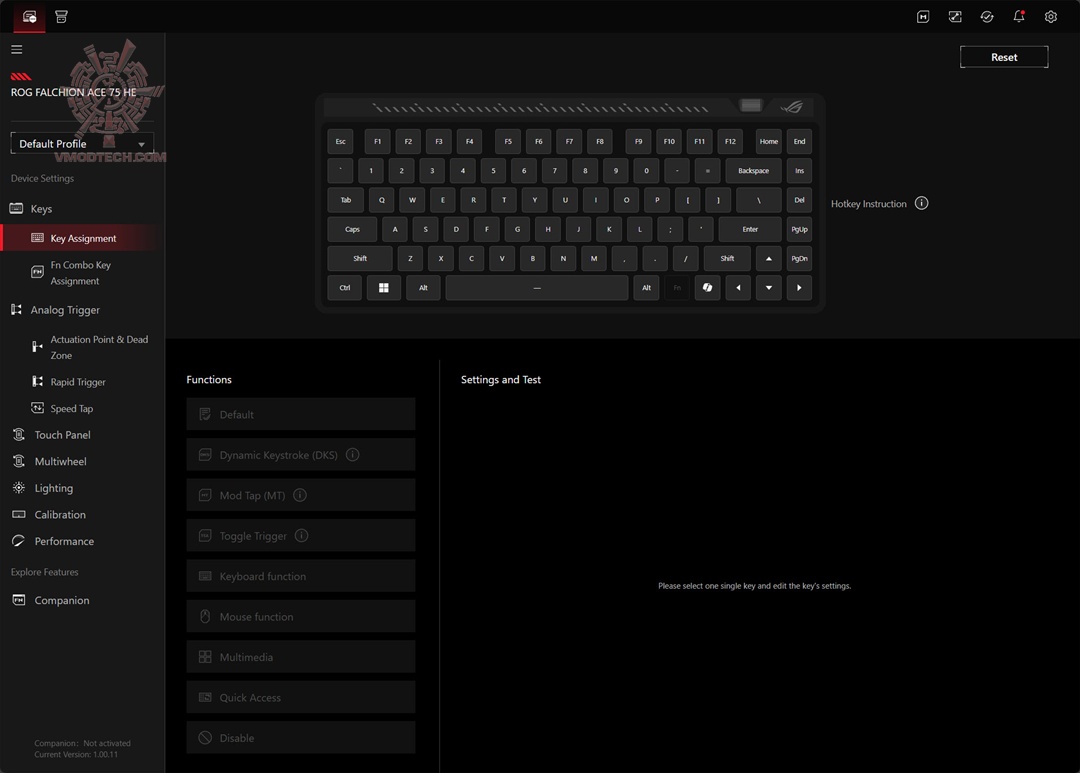
Task: Select the Esc key on keyboard
Action: coord(340,141)
